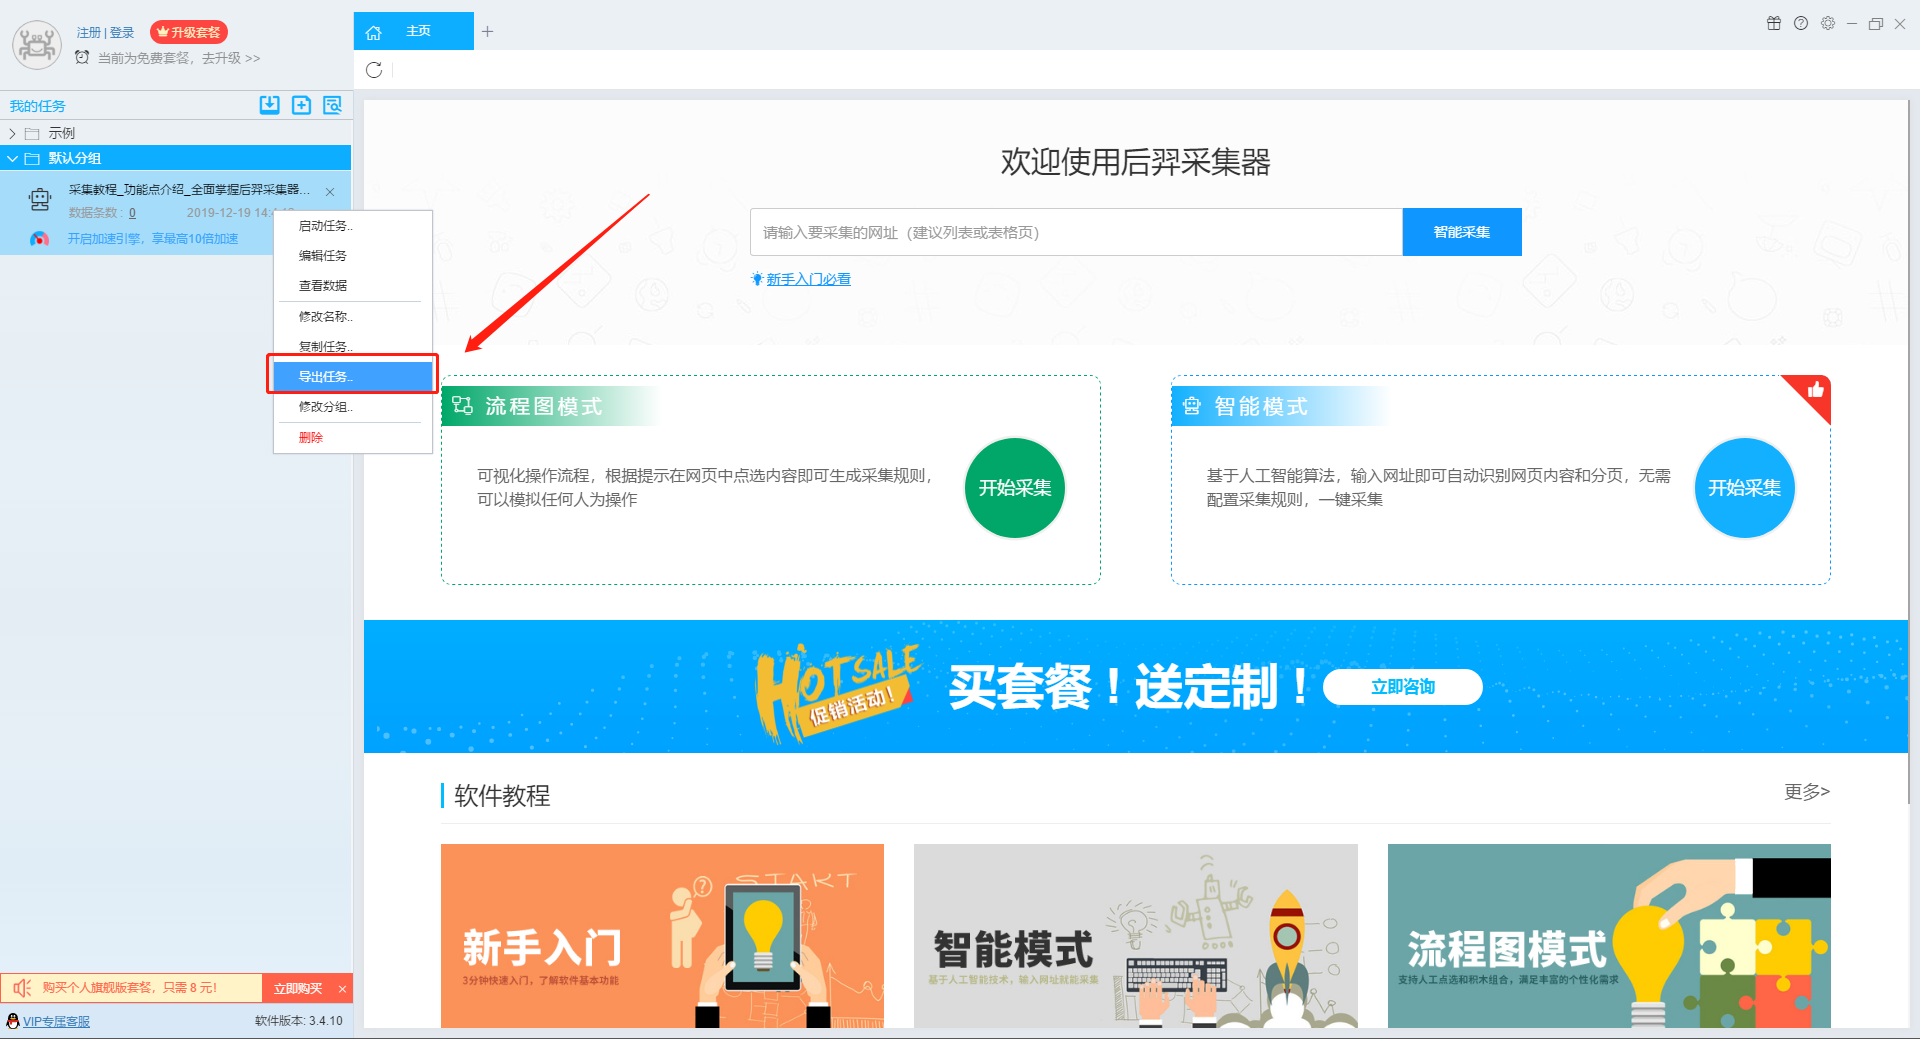Open settings with the gear icon
Screen dimensions: 1920x1039
click(x=1828, y=24)
